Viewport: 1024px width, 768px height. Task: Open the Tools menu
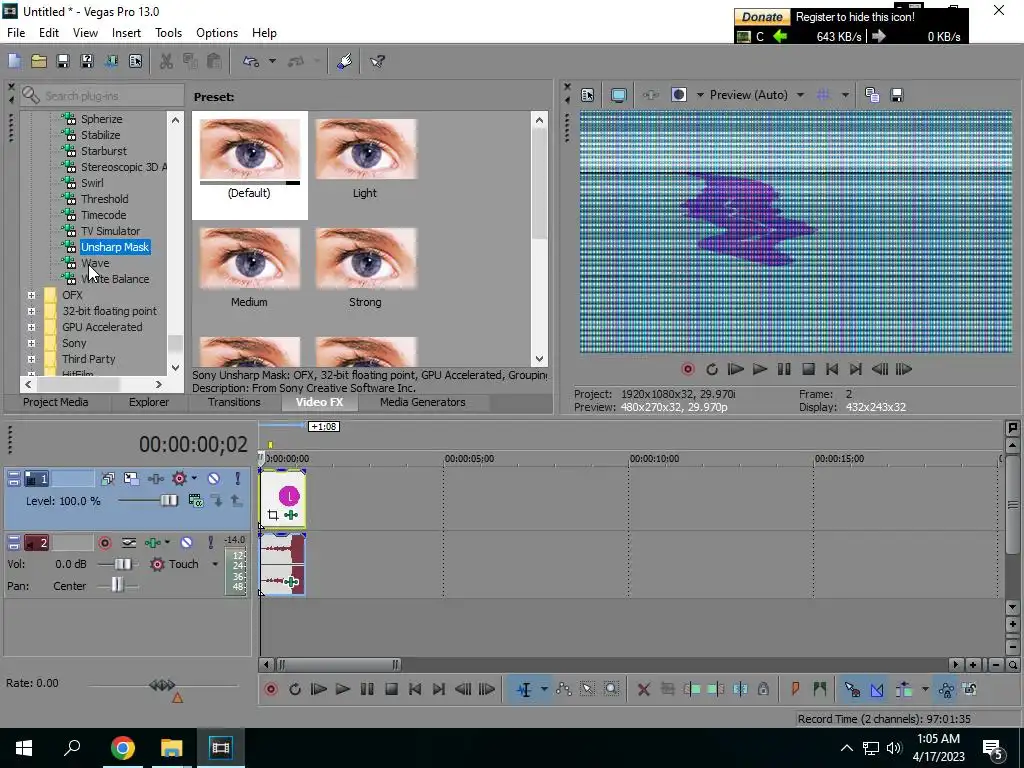coord(168,33)
